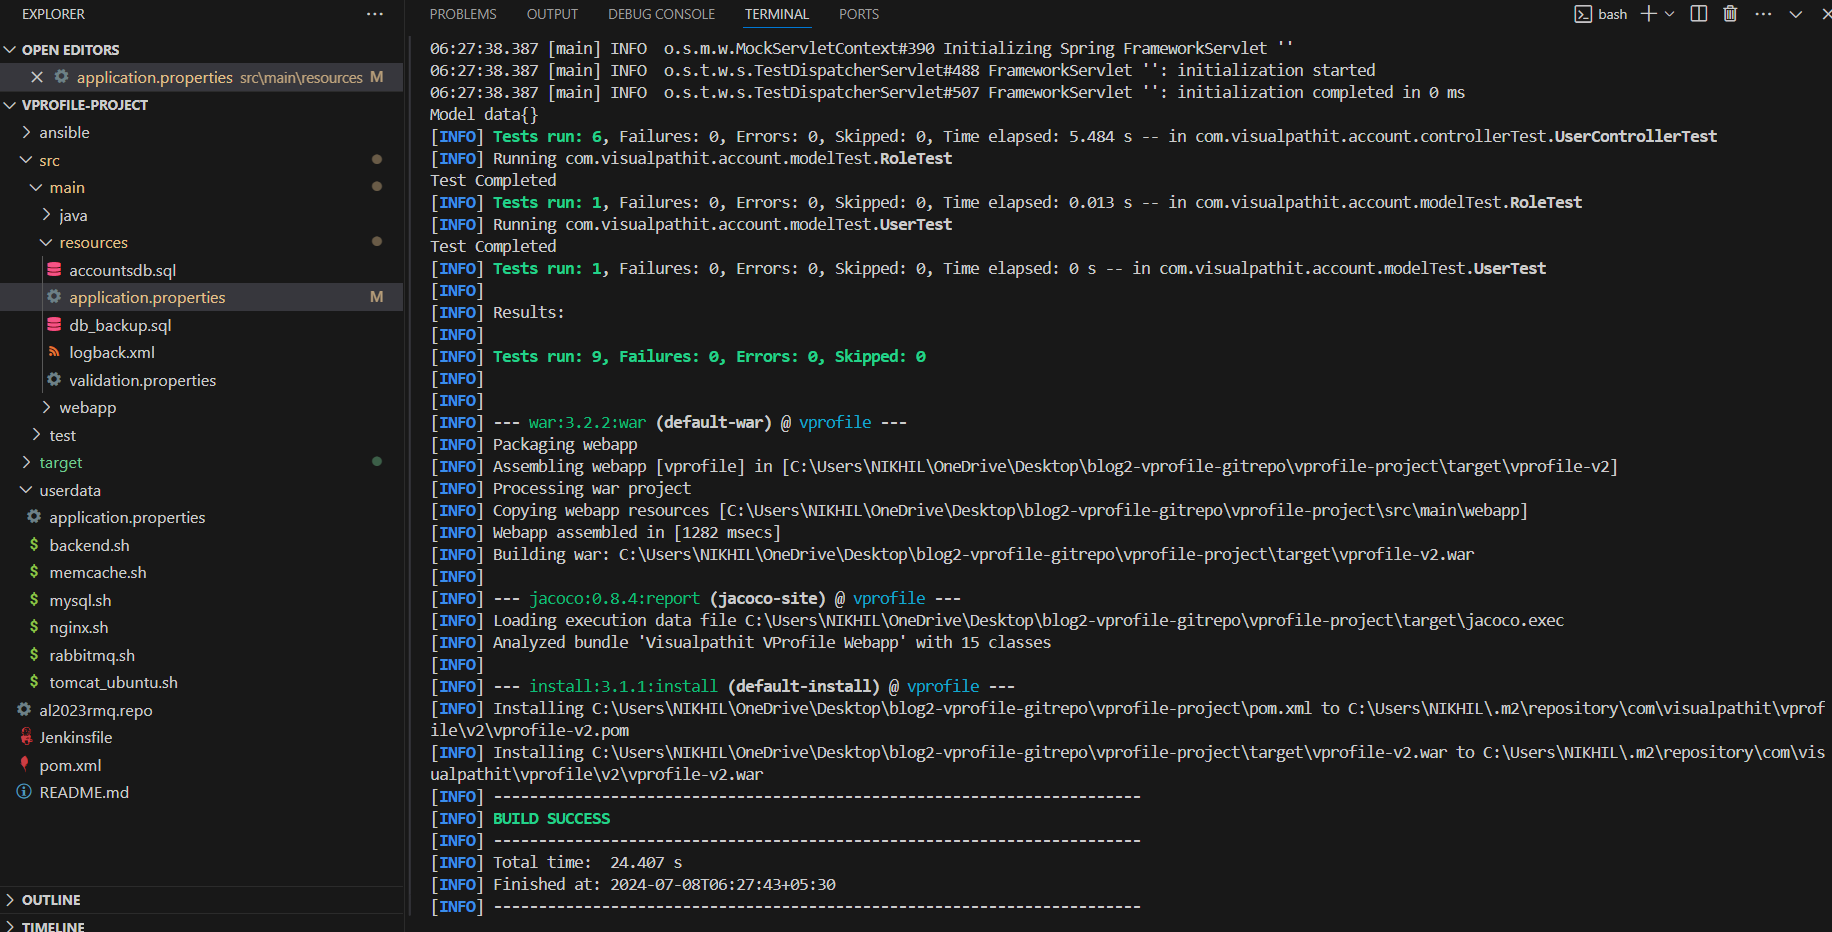Collapse the VPROFILE-PROJECT section
This screenshot has height=932, width=1832.
coord(10,105)
